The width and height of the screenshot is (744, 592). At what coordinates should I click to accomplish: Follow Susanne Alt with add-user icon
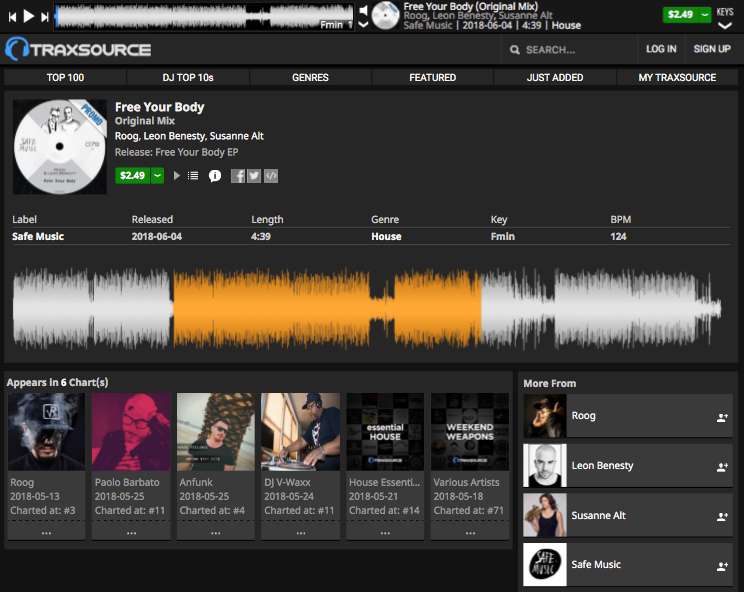[722, 517]
